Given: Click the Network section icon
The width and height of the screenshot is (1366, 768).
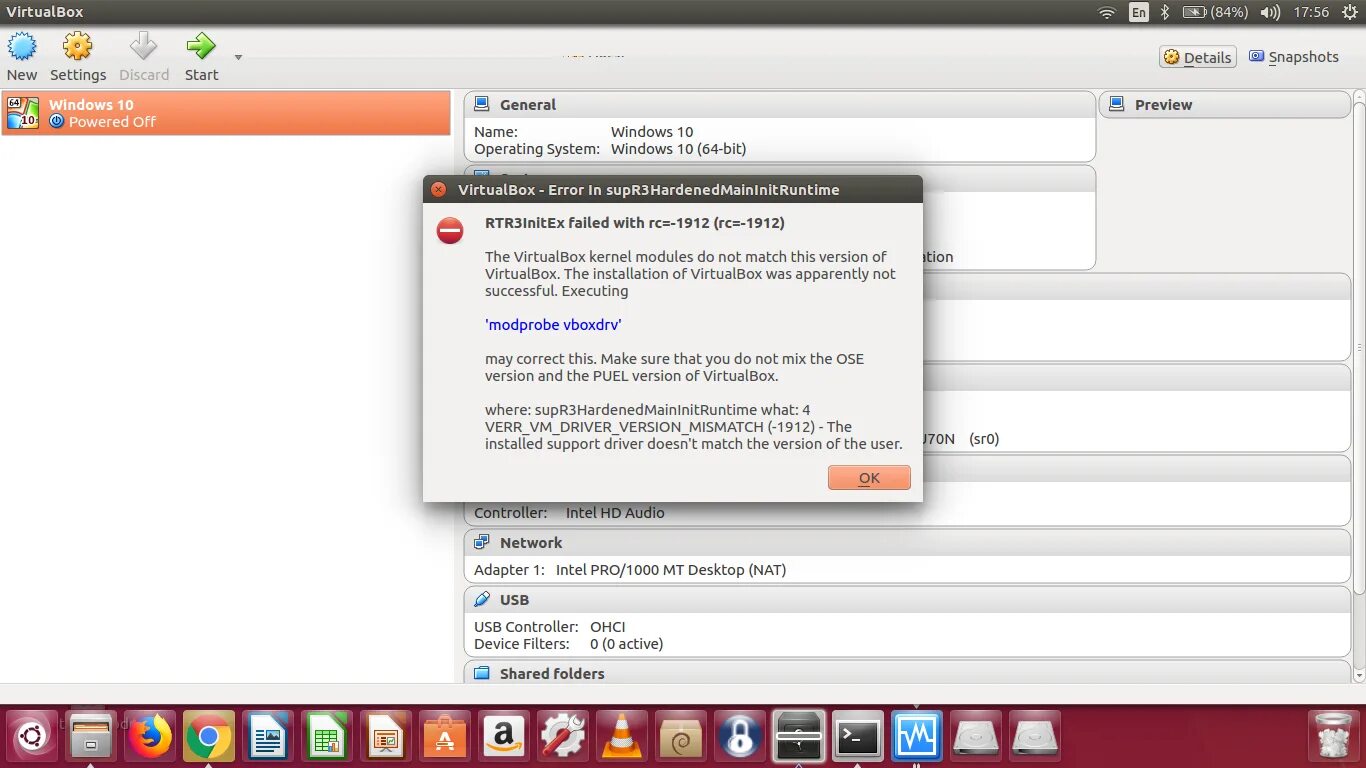Looking at the screenshot, I should (x=482, y=542).
